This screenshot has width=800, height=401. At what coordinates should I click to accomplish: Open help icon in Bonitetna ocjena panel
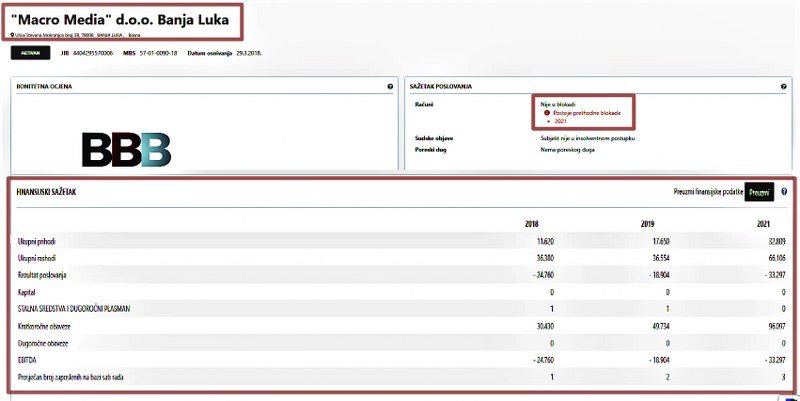tap(390, 87)
